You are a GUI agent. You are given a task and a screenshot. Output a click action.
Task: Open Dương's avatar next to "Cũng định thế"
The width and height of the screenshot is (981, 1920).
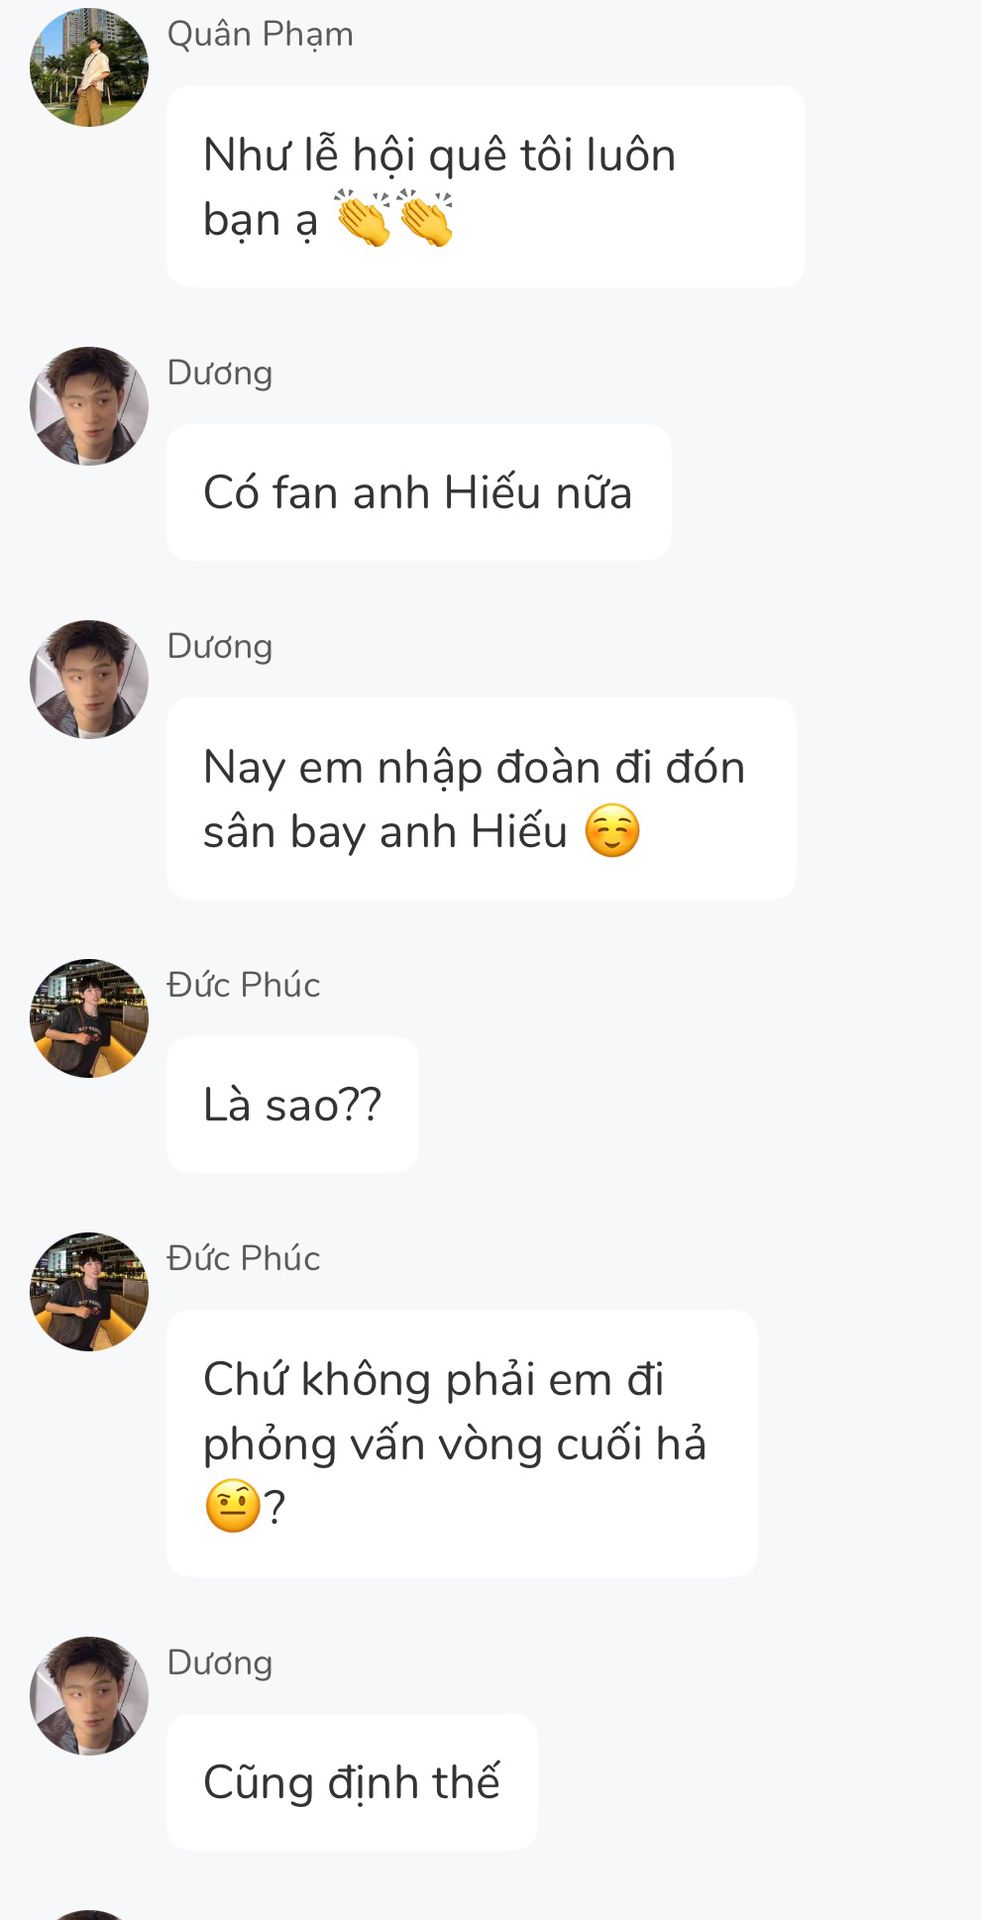tap(89, 1695)
